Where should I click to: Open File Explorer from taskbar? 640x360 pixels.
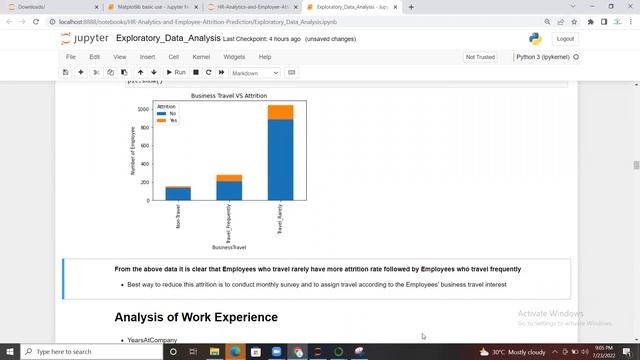pyautogui.click(x=214, y=351)
